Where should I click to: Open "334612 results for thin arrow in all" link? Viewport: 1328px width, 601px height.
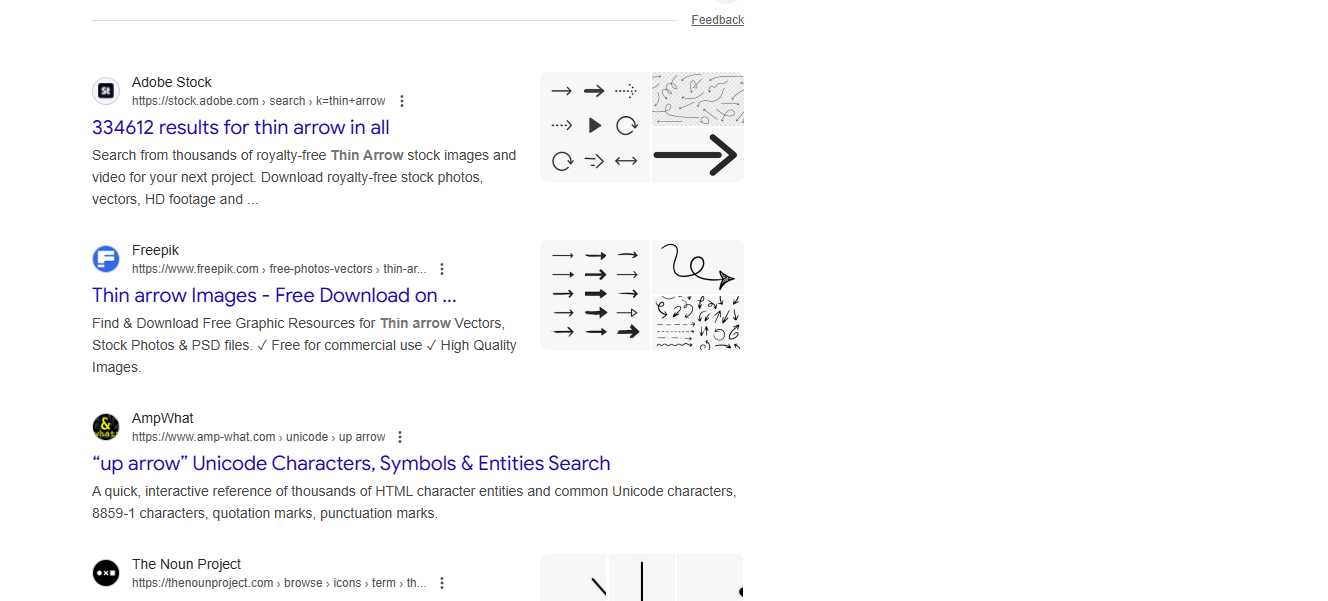(240, 127)
